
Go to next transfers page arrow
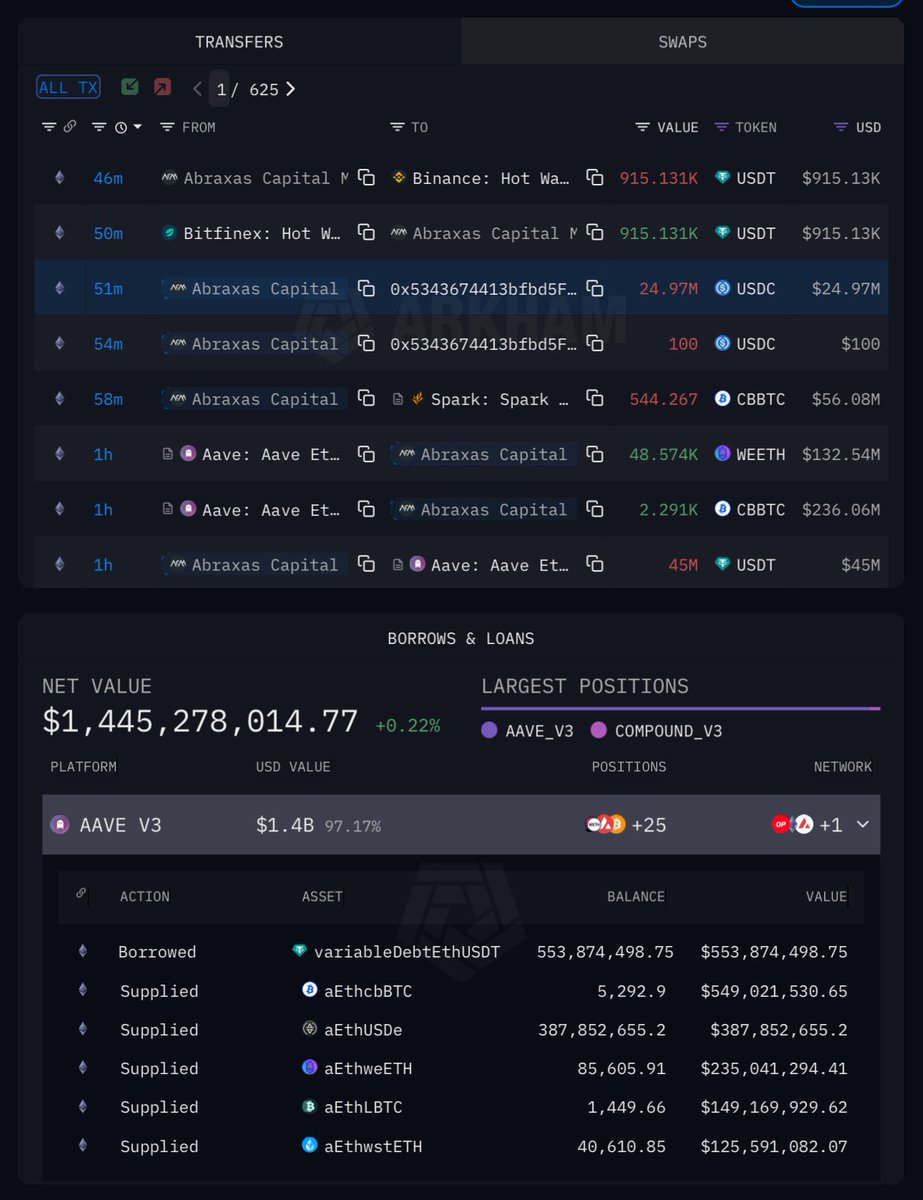click(290, 89)
